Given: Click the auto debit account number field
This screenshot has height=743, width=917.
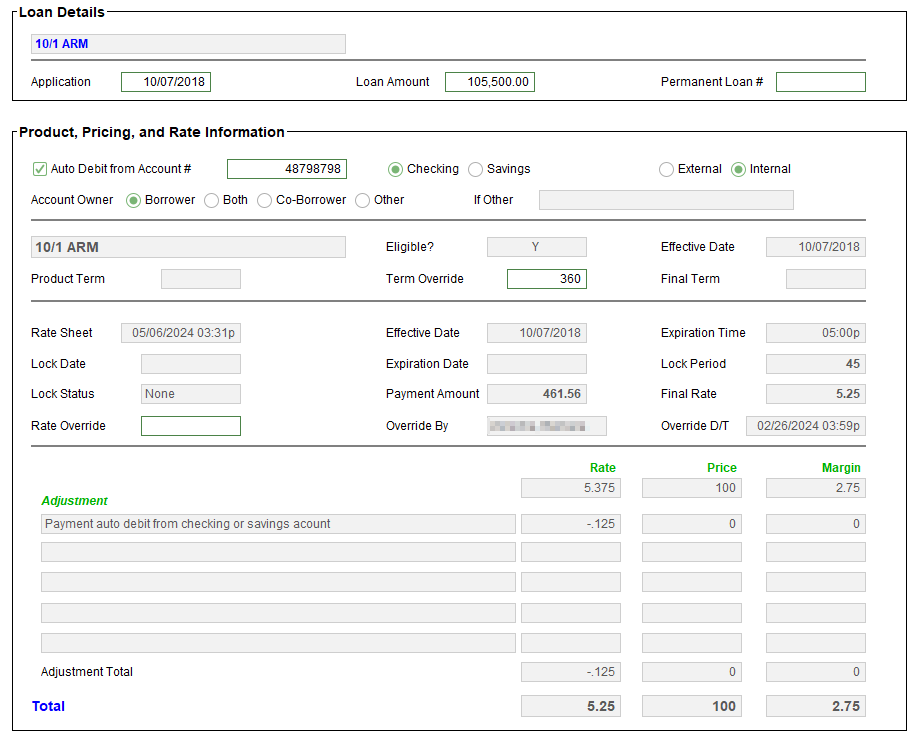Looking at the screenshot, I should 286,169.
